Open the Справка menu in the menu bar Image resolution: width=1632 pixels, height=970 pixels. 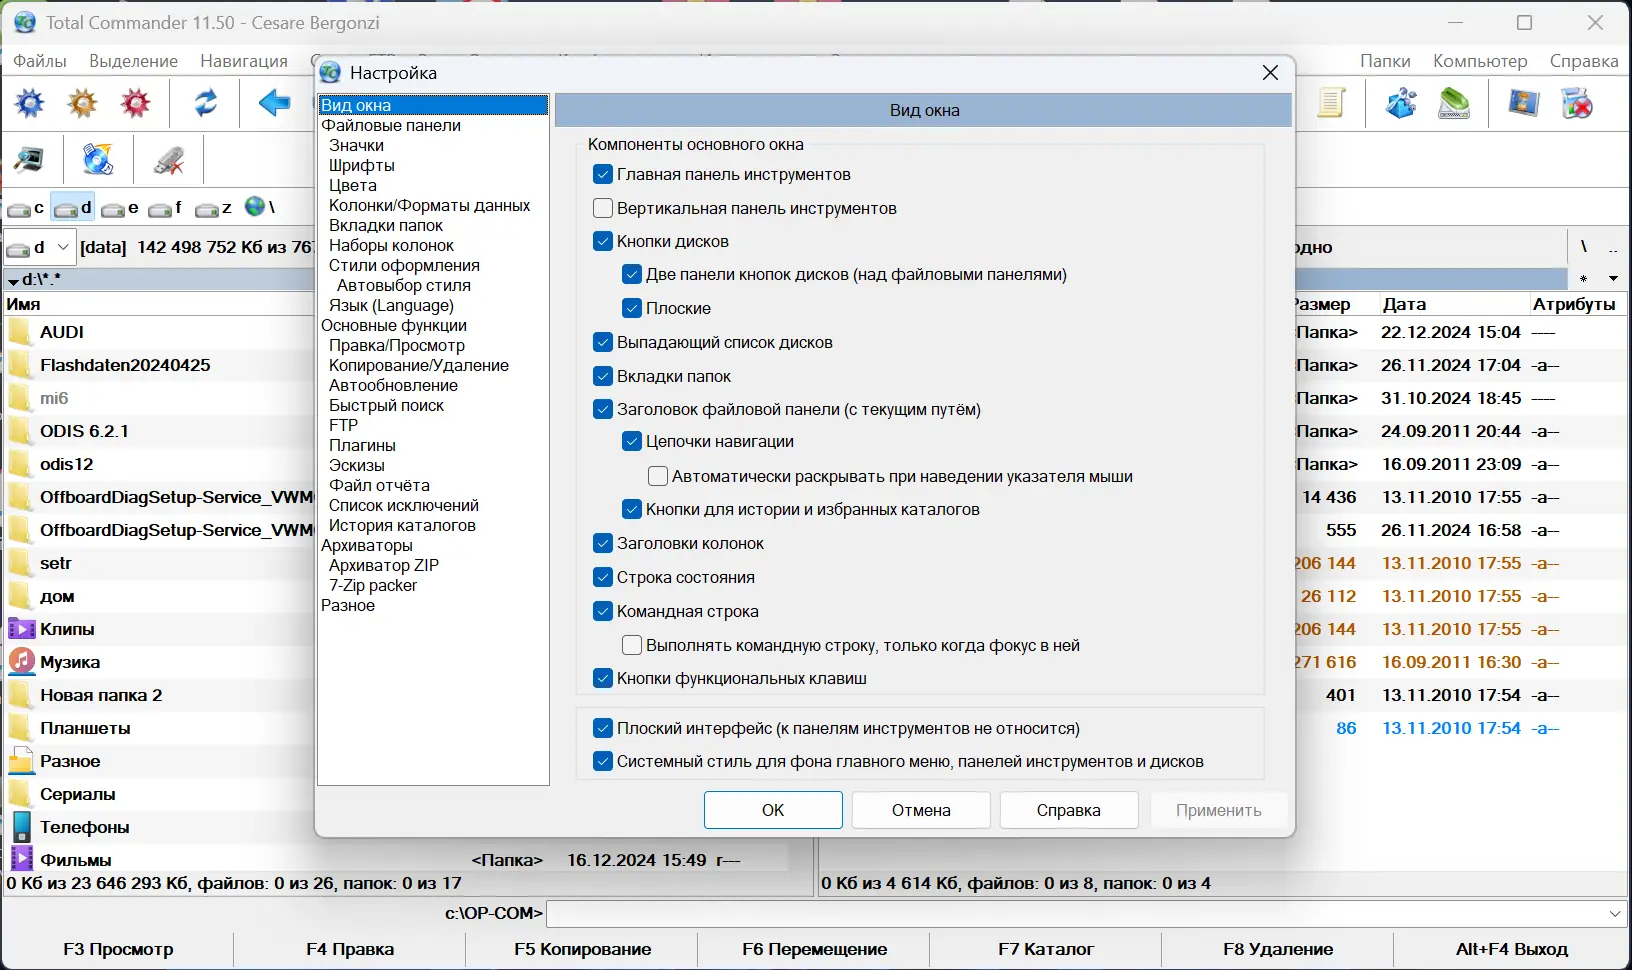pos(1583,60)
